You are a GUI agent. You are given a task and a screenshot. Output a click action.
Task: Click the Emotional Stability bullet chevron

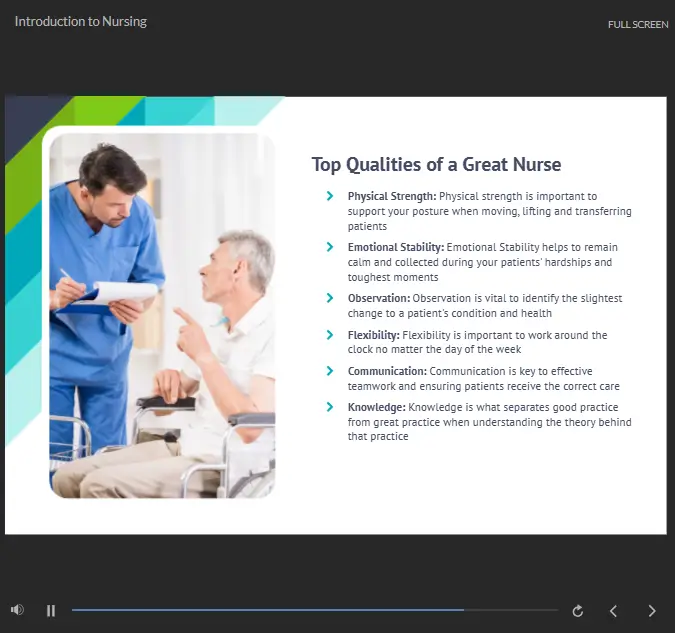tap(330, 247)
